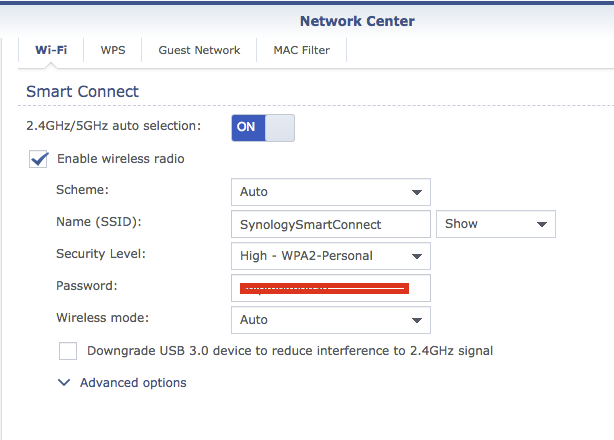The width and height of the screenshot is (614, 440).
Task: Switch to the Wi-Fi tab
Action: [x=51, y=50]
